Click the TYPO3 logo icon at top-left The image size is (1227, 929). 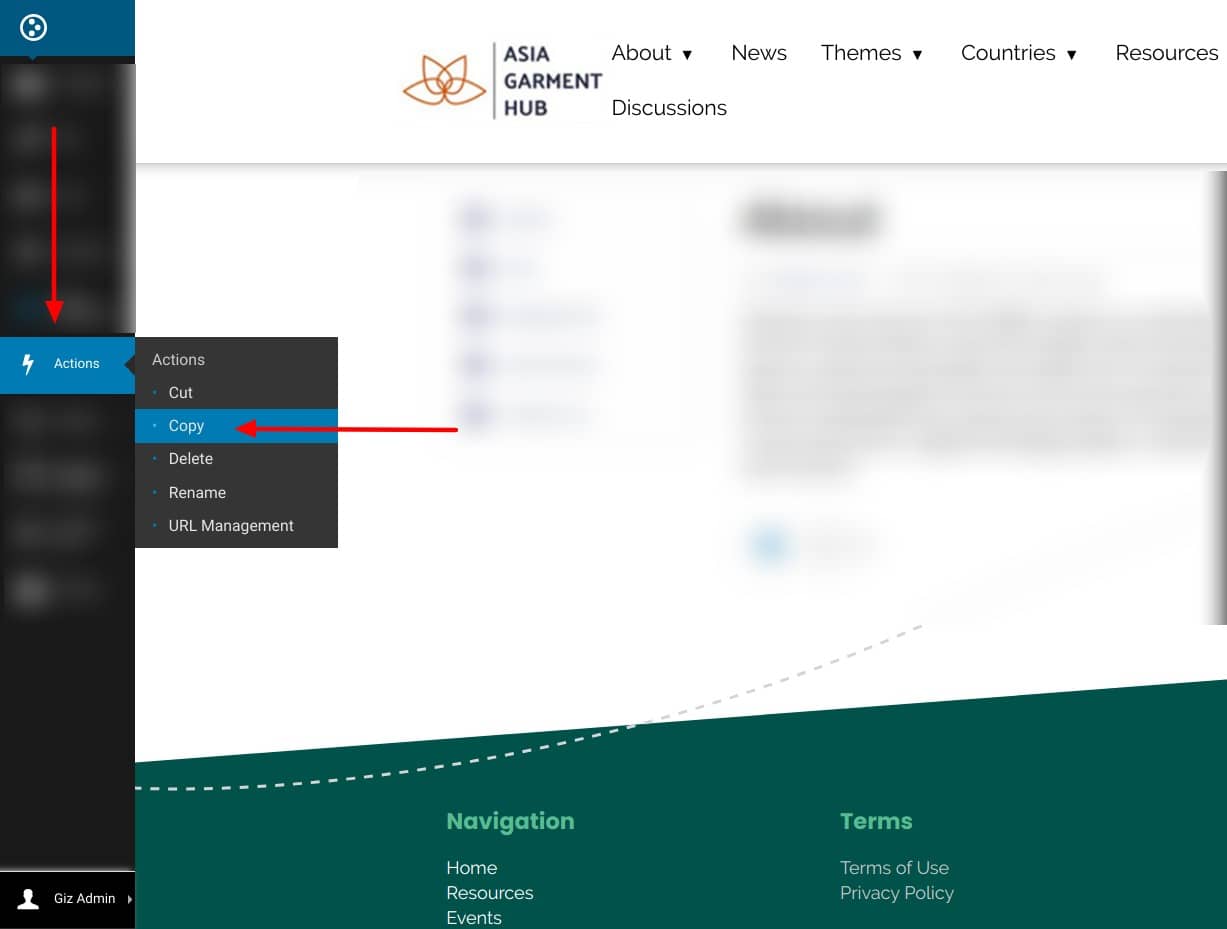pos(33,27)
